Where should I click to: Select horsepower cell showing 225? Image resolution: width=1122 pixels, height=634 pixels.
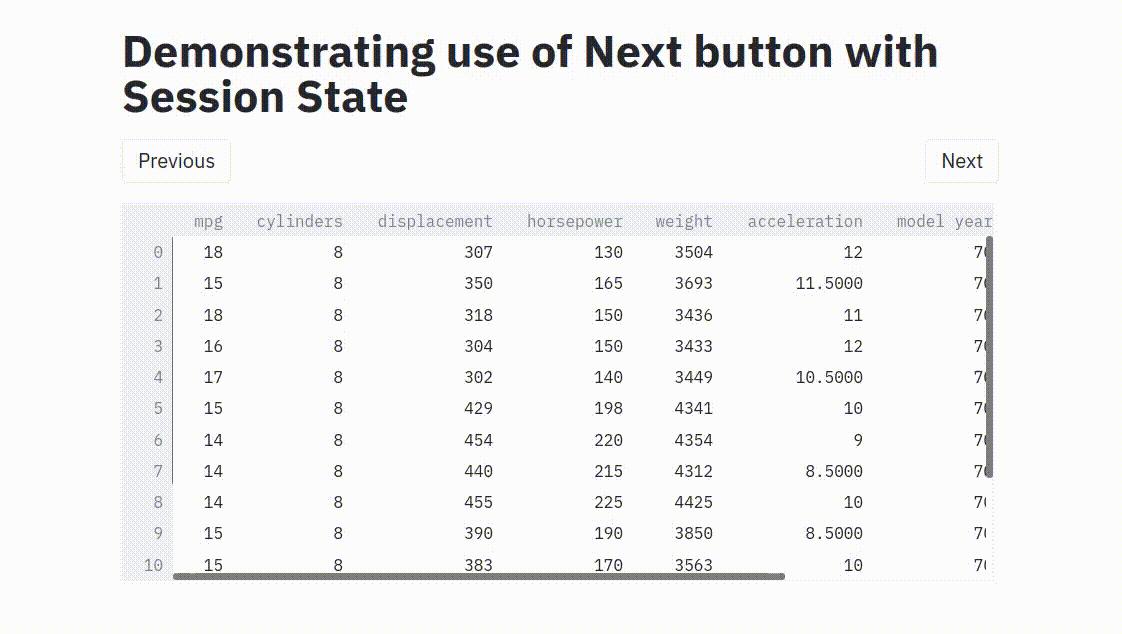click(607, 502)
